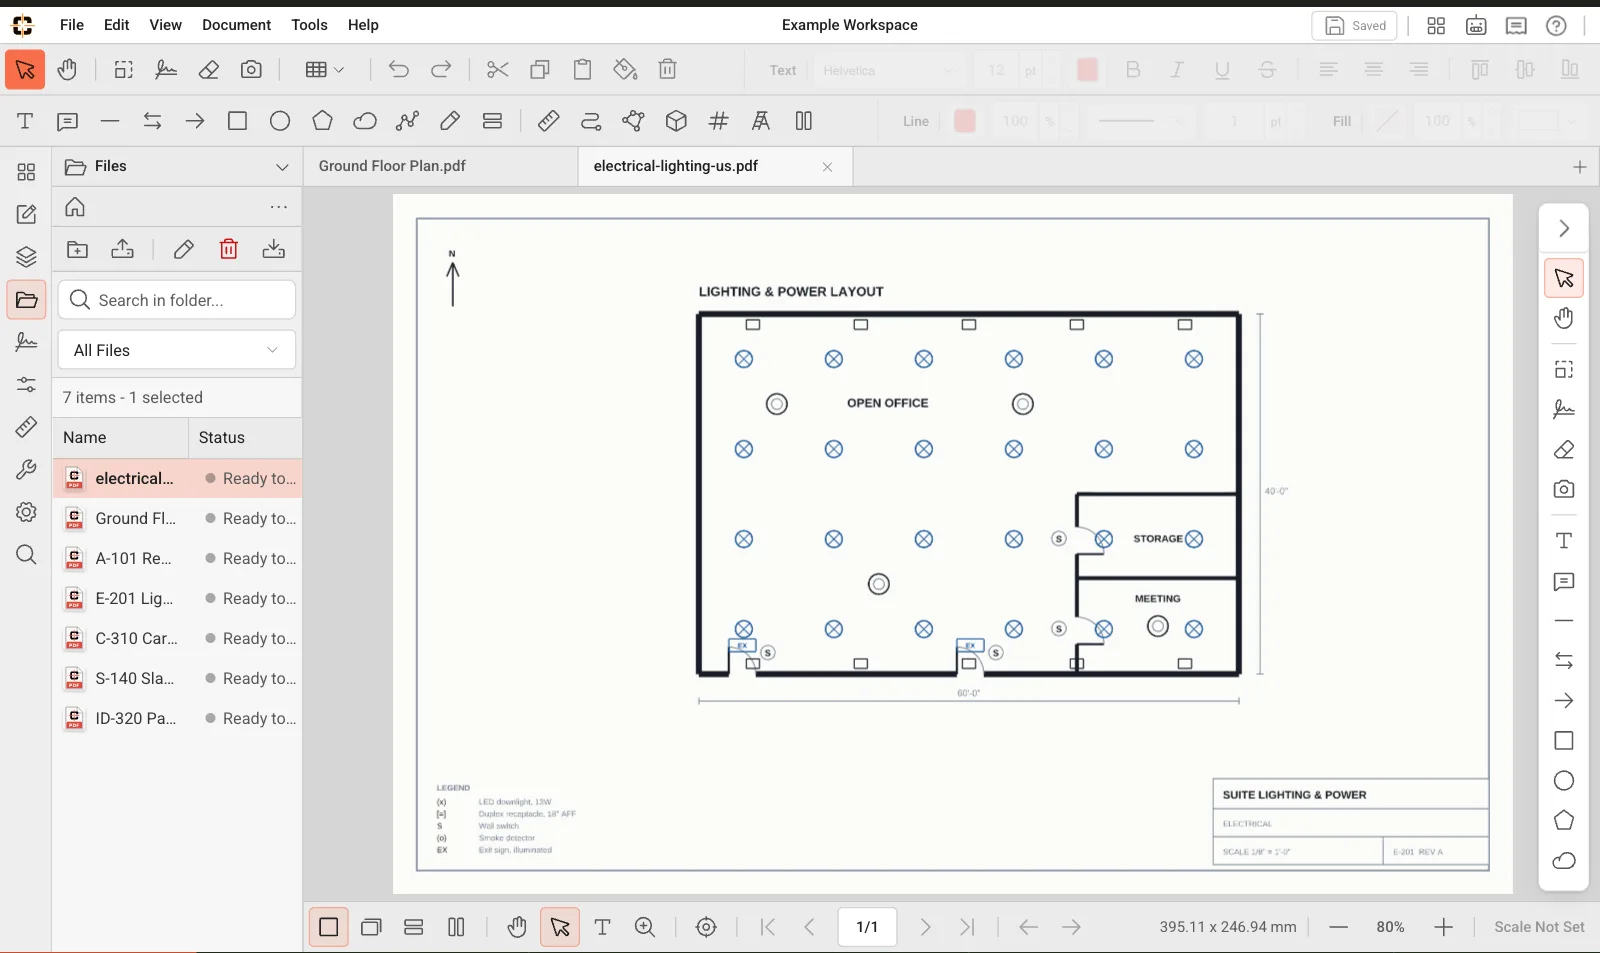This screenshot has width=1600, height=953.
Task: Click the Snapshot camera icon in top toolbar
Action: pos(251,70)
